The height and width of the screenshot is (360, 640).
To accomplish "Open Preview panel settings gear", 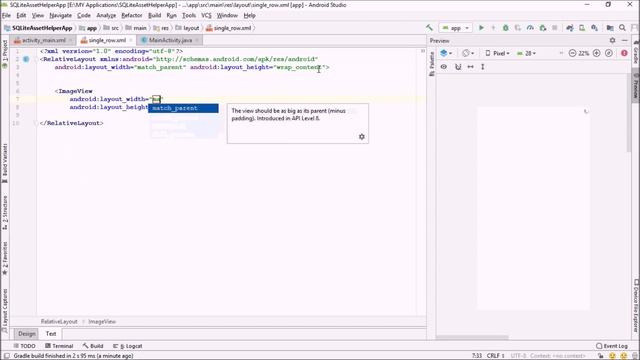I will (x=612, y=40).
